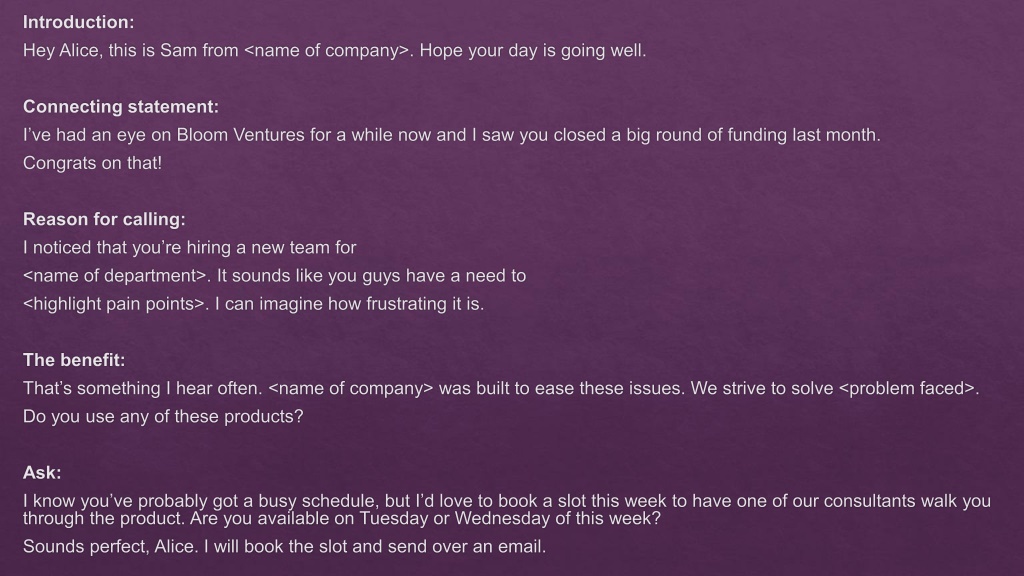
Task: Select the problem faced placeholder
Action: click(908, 389)
